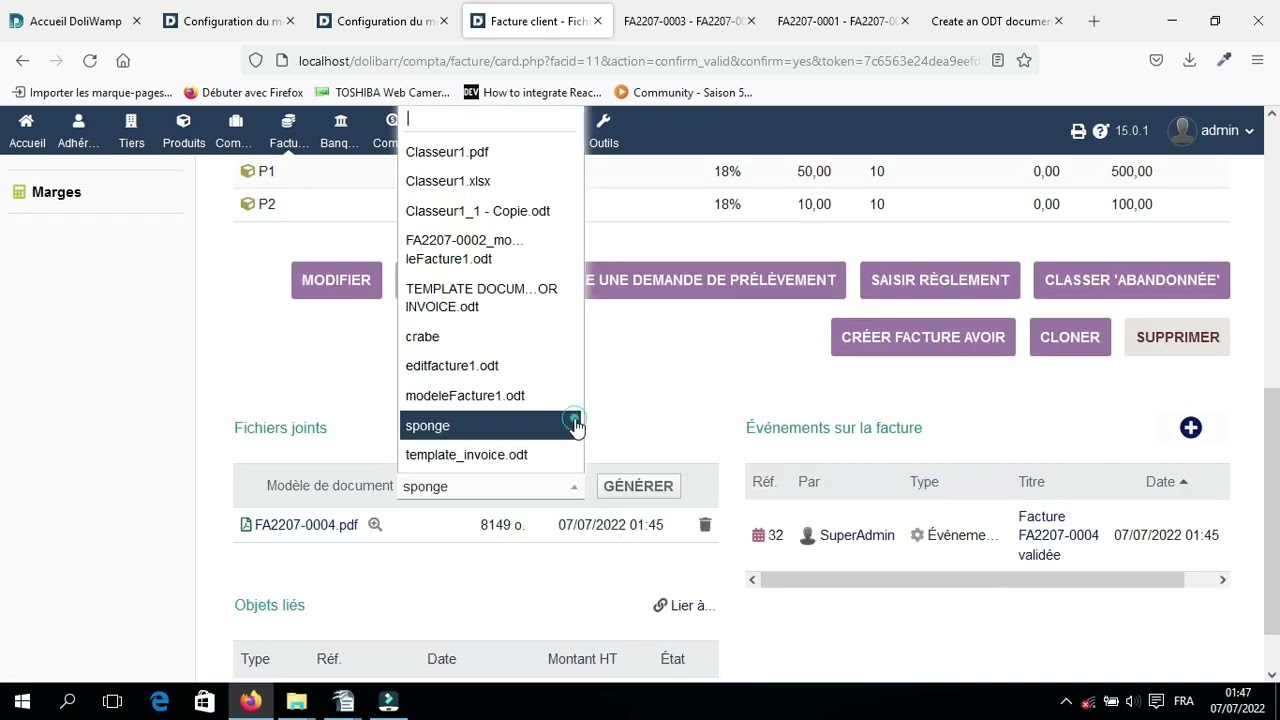The height and width of the screenshot is (720, 1280).
Task: Preview FA2207-0004.pdf with magnifier icon
Action: 375,524
